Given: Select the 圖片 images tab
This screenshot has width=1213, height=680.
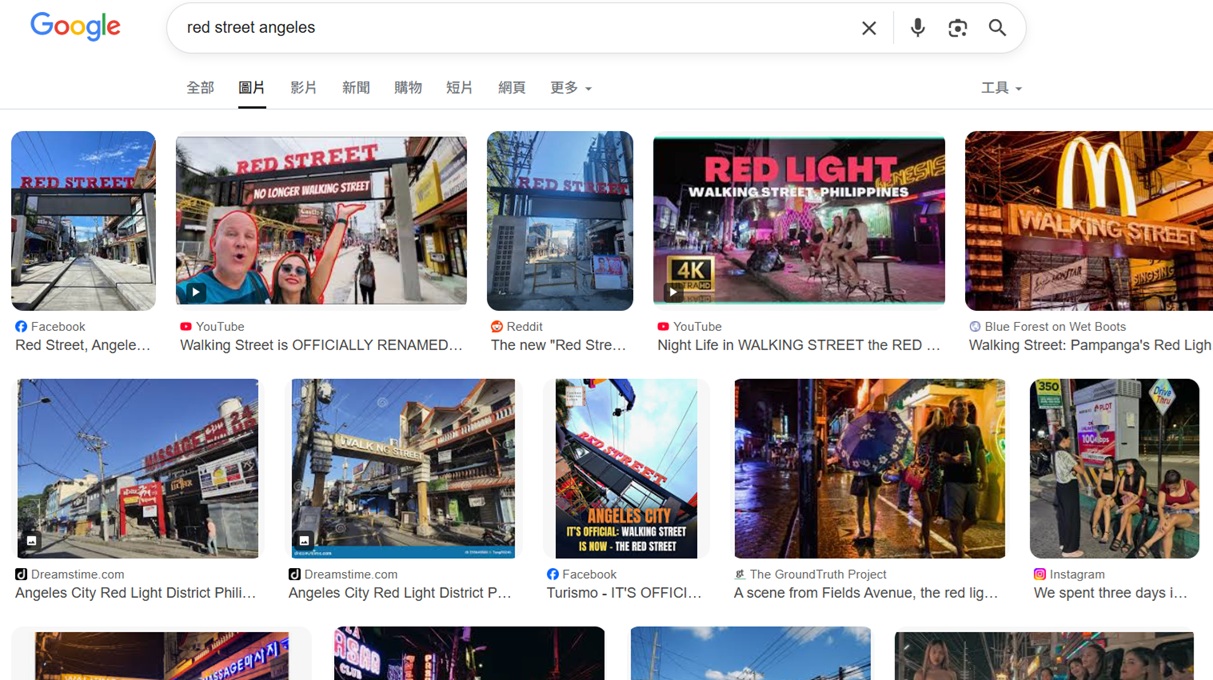Looking at the screenshot, I should point(252,88).
